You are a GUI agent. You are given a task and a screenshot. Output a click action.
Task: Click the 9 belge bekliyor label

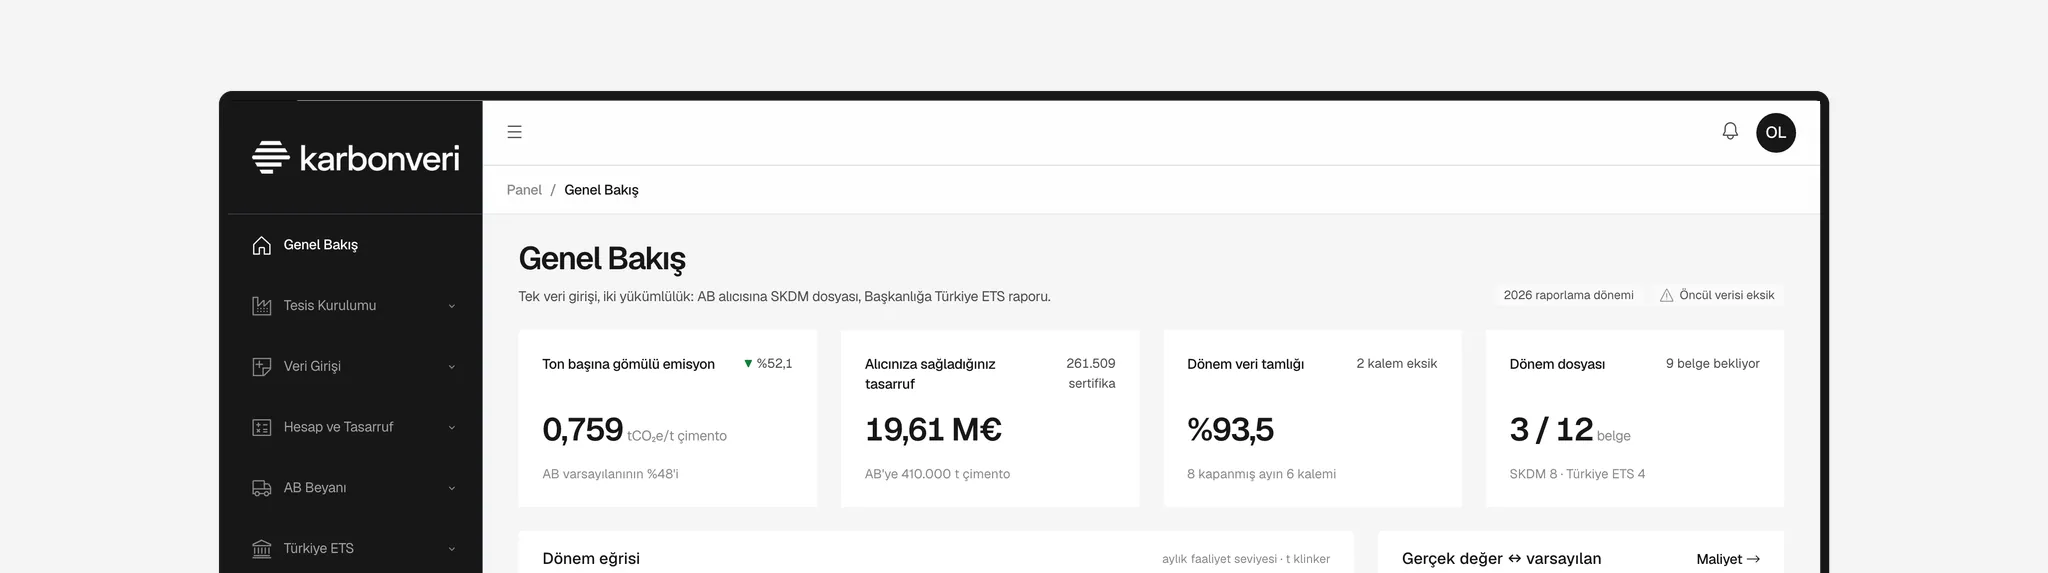point(1712,364)
